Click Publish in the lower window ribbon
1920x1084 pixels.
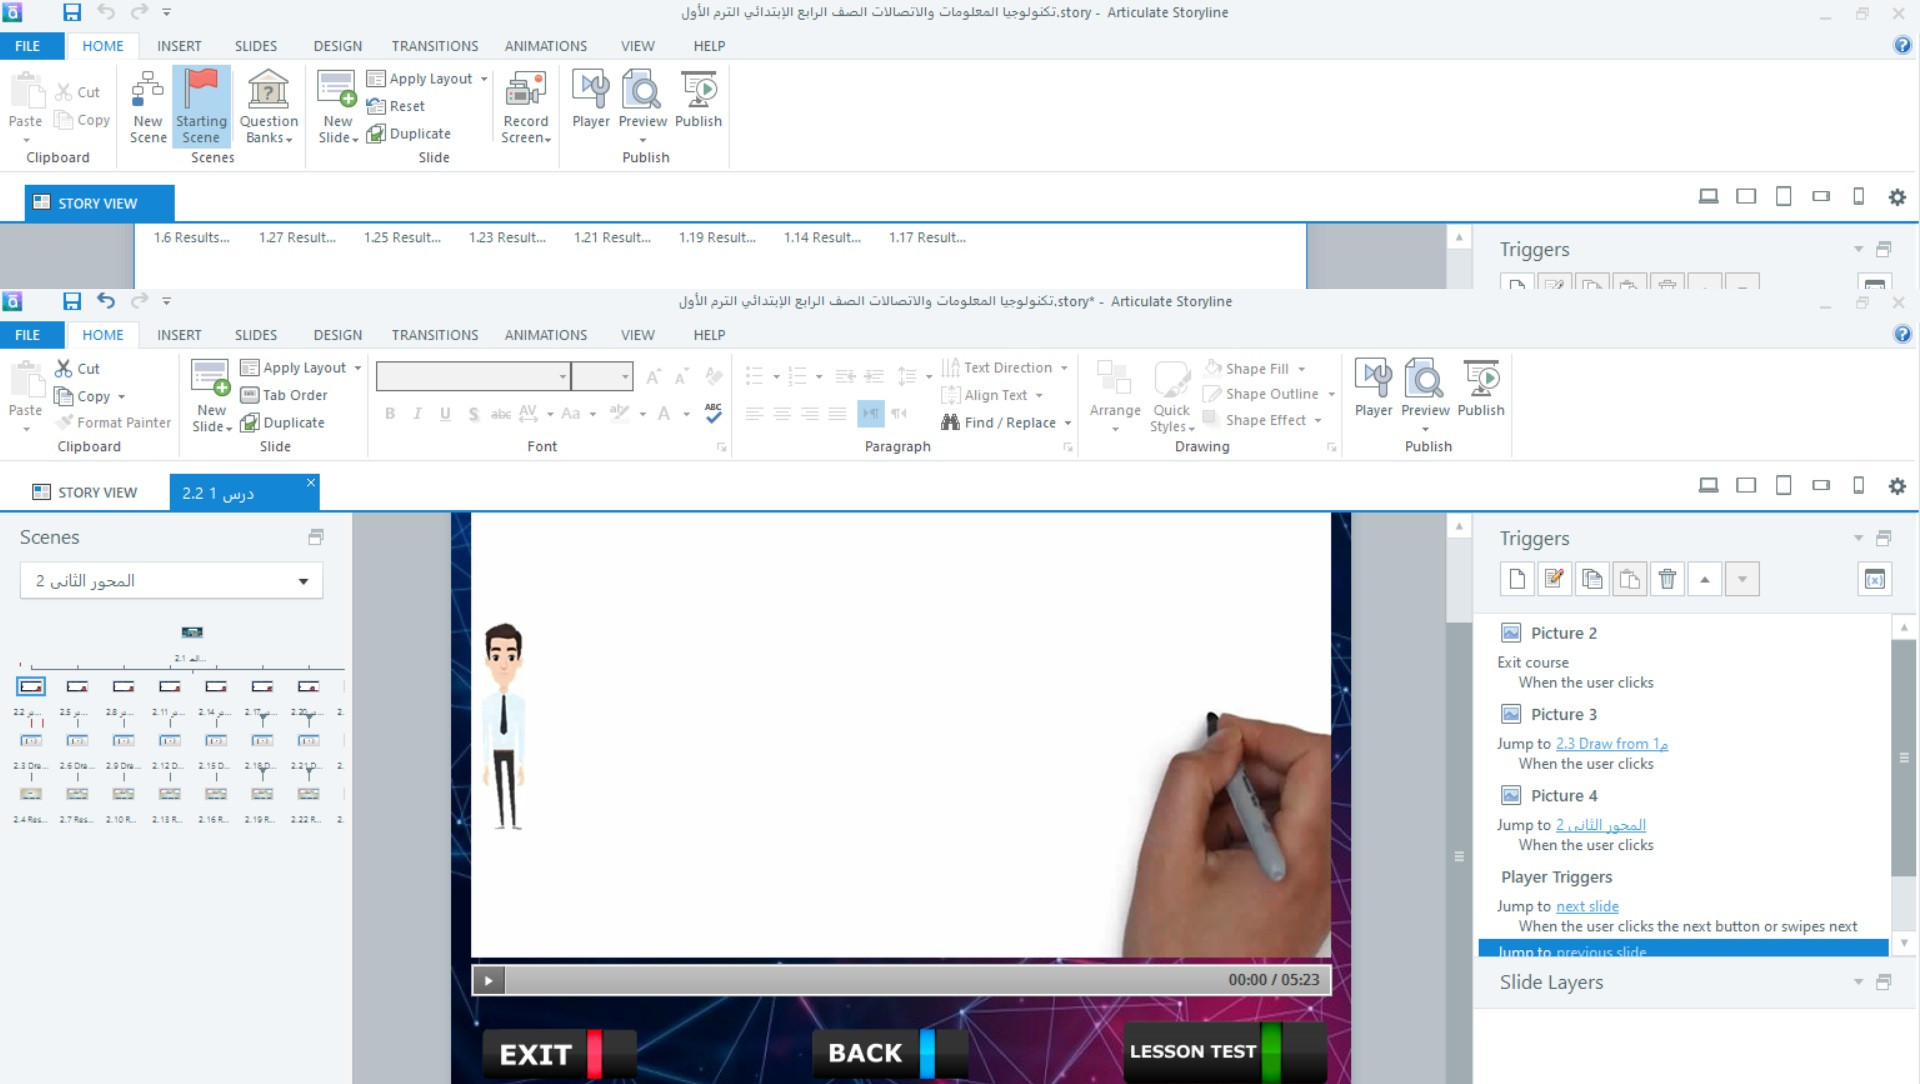1480,389
